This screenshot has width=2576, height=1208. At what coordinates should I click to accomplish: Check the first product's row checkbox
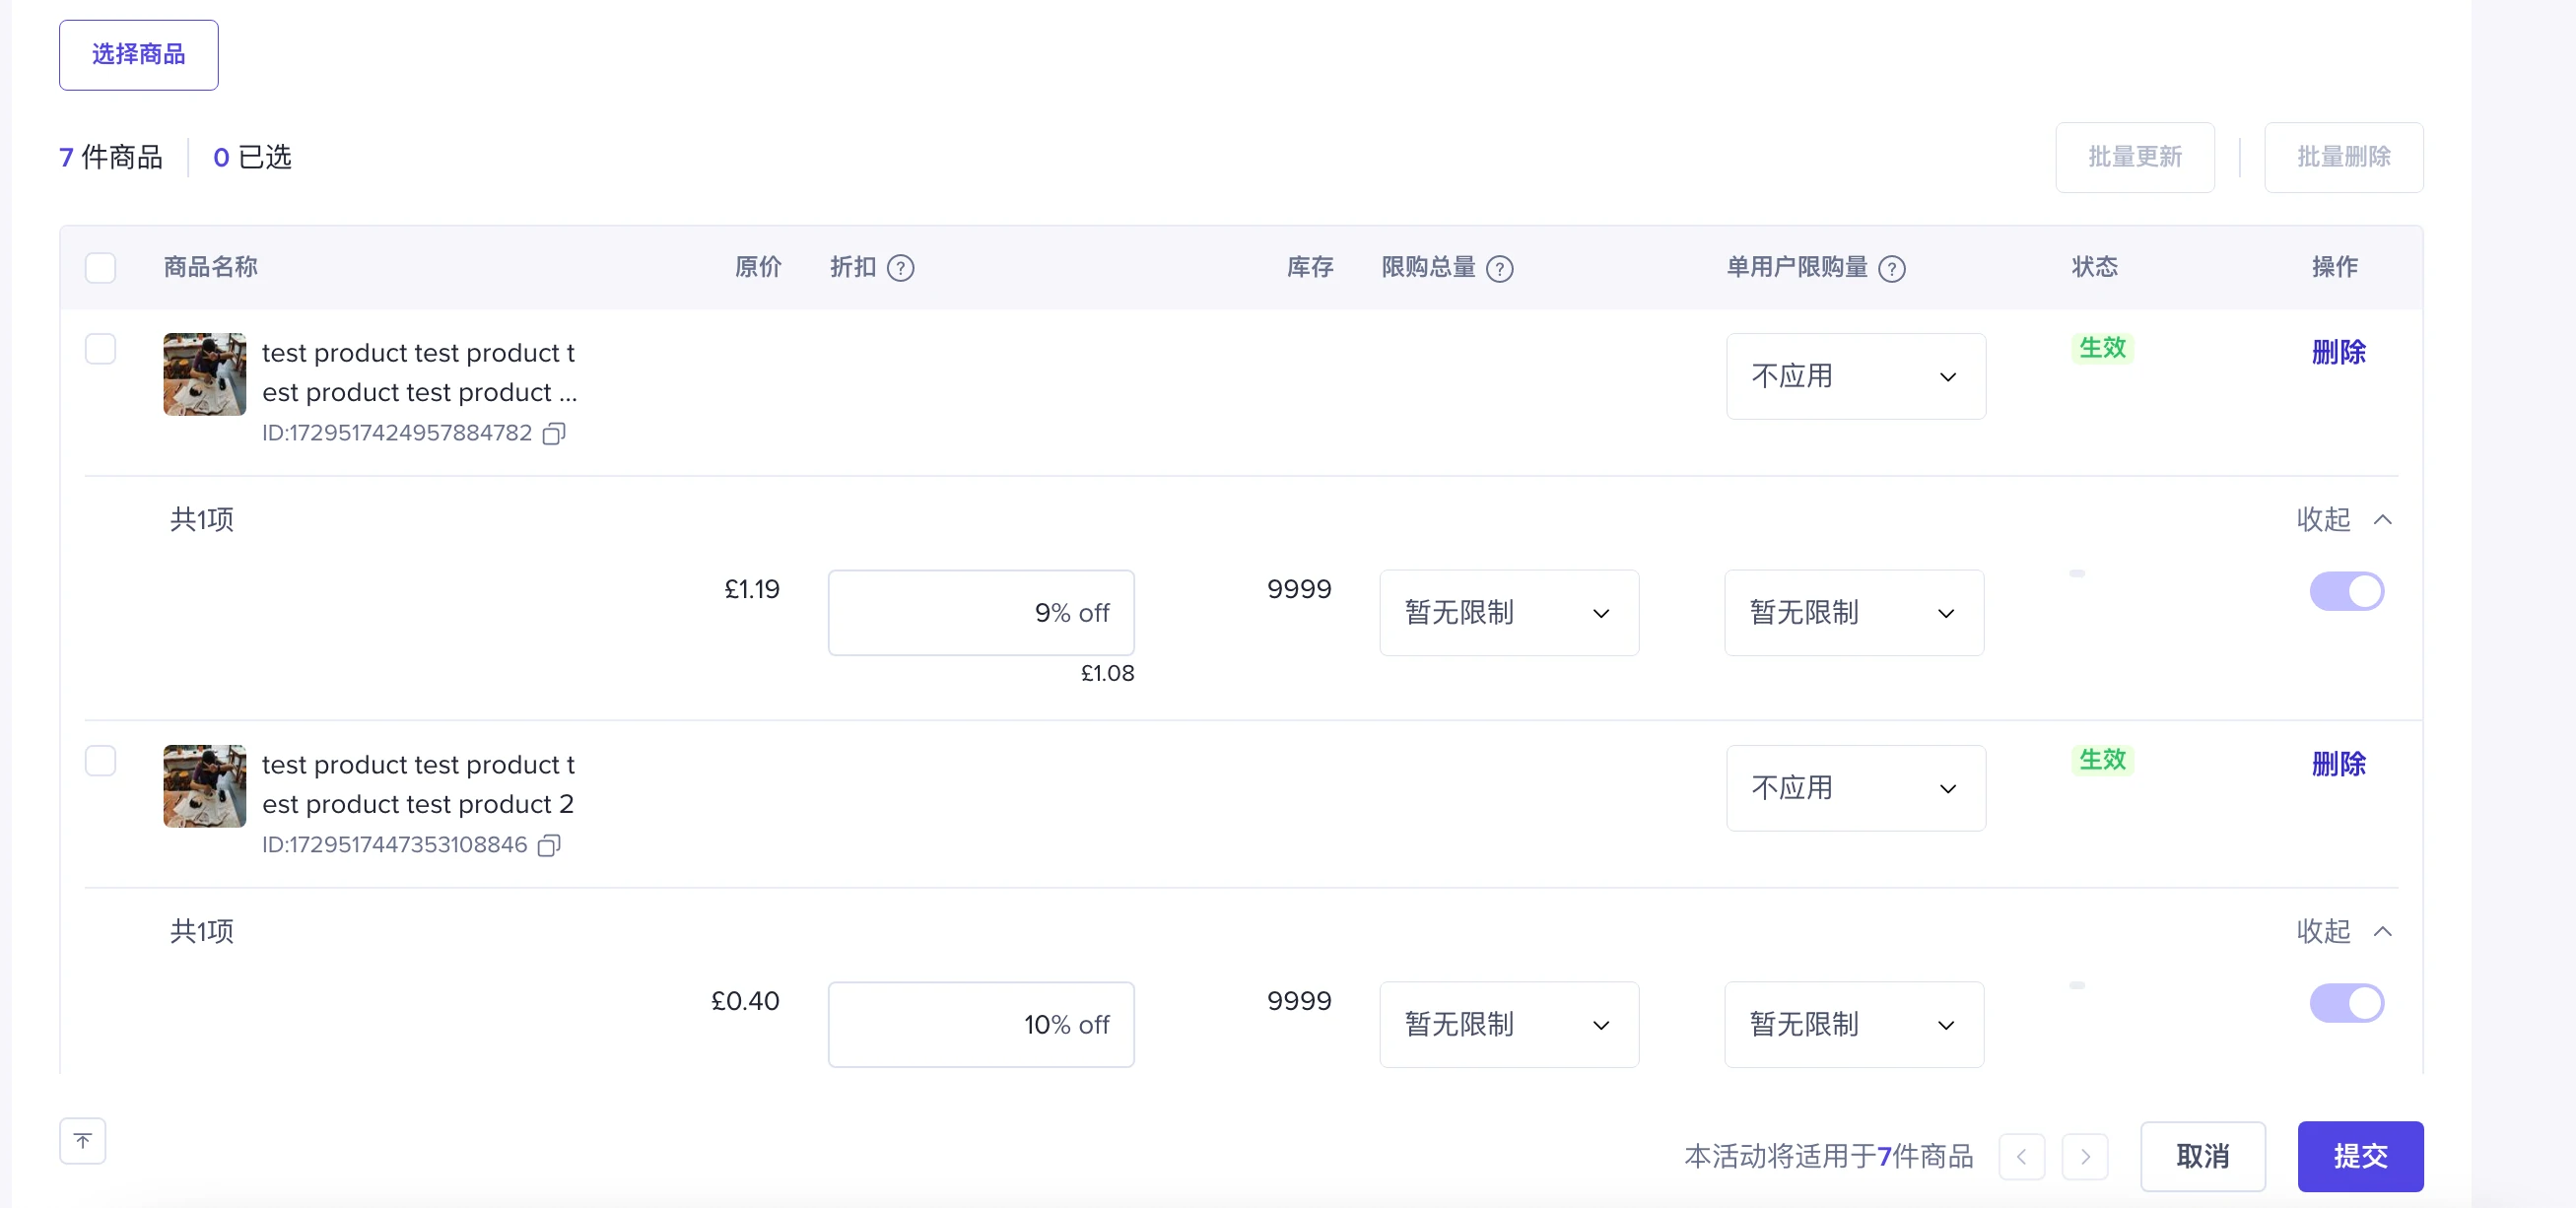coord(101,349)
